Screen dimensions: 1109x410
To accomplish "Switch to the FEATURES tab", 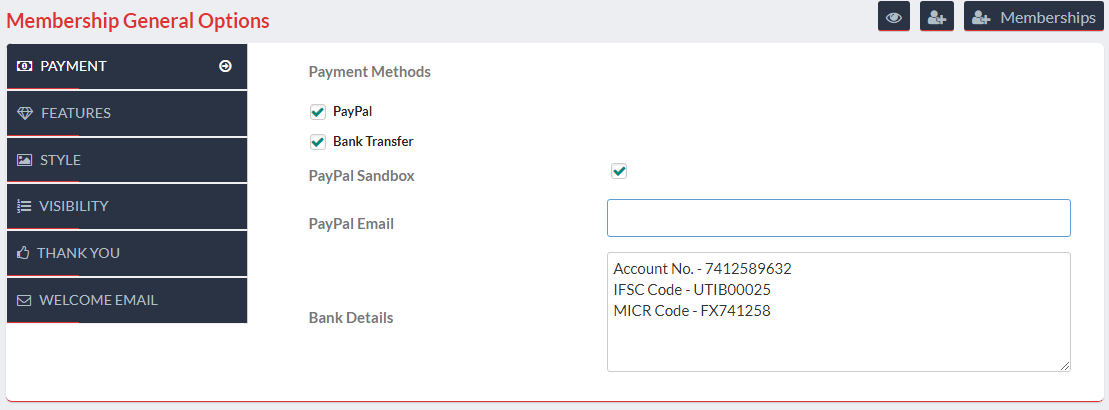I will point(127,113).
